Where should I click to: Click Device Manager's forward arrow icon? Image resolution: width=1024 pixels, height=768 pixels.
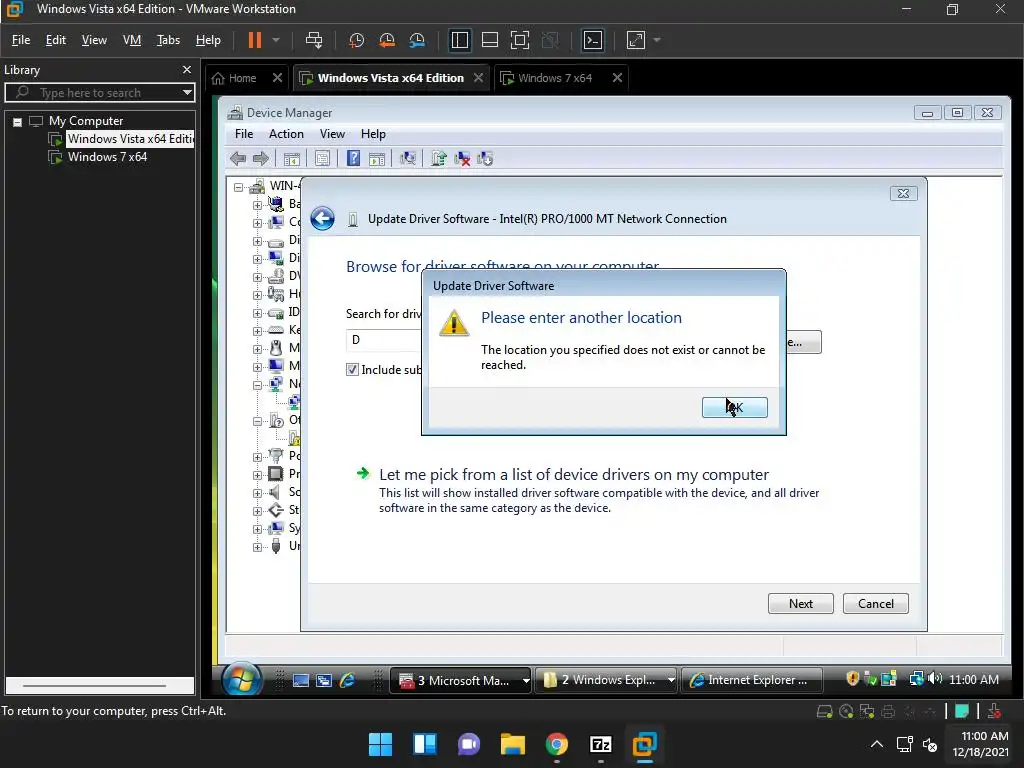261,159
